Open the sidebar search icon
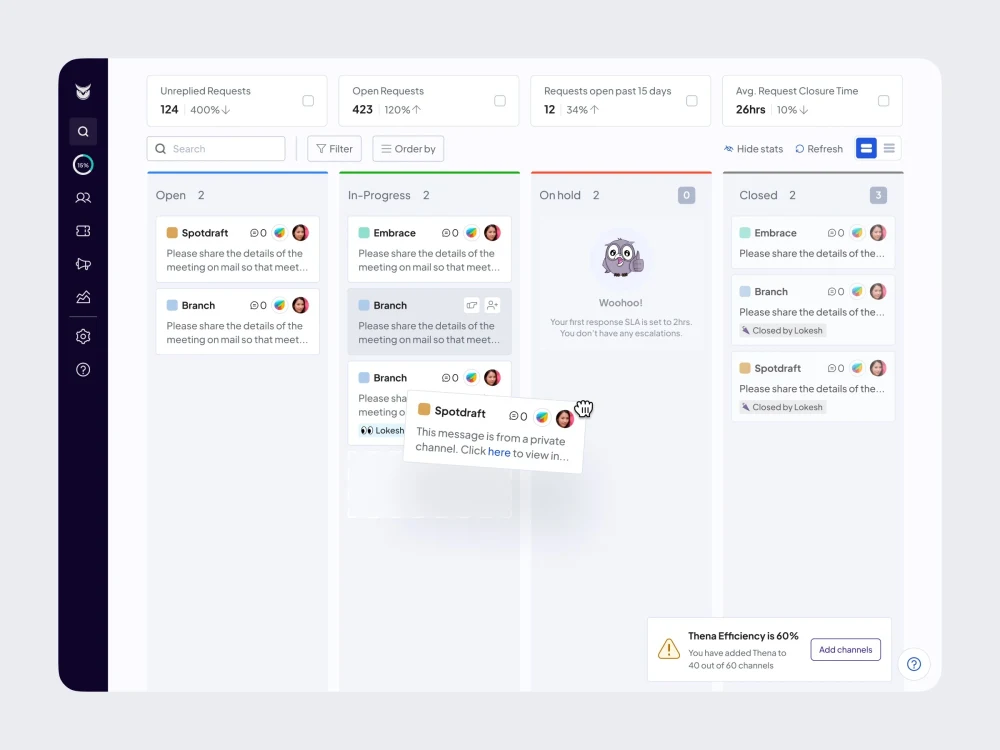Screen dimensions: 1000x750 83,131
